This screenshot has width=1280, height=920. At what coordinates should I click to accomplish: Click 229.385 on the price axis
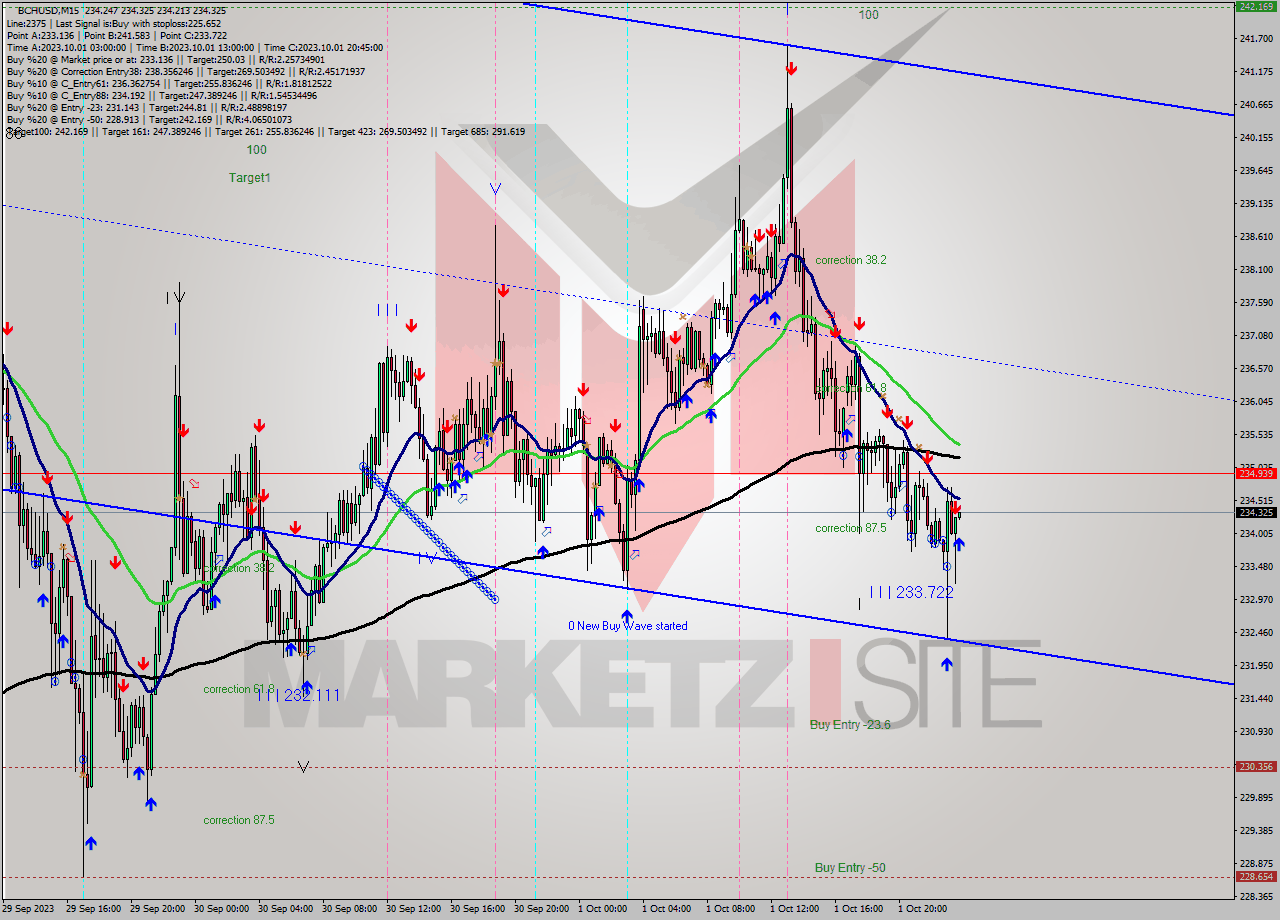[x=1256, y=831]
